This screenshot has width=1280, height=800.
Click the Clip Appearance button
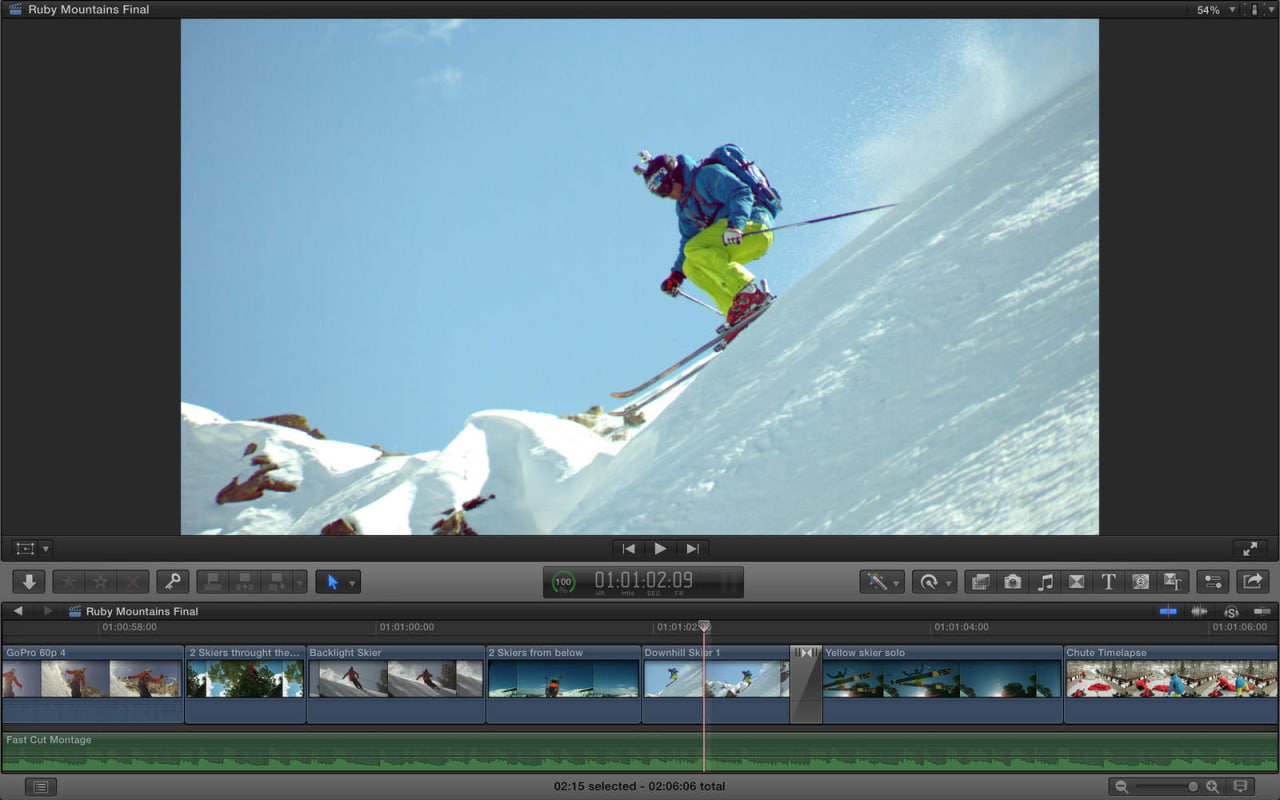(1242, 787)
